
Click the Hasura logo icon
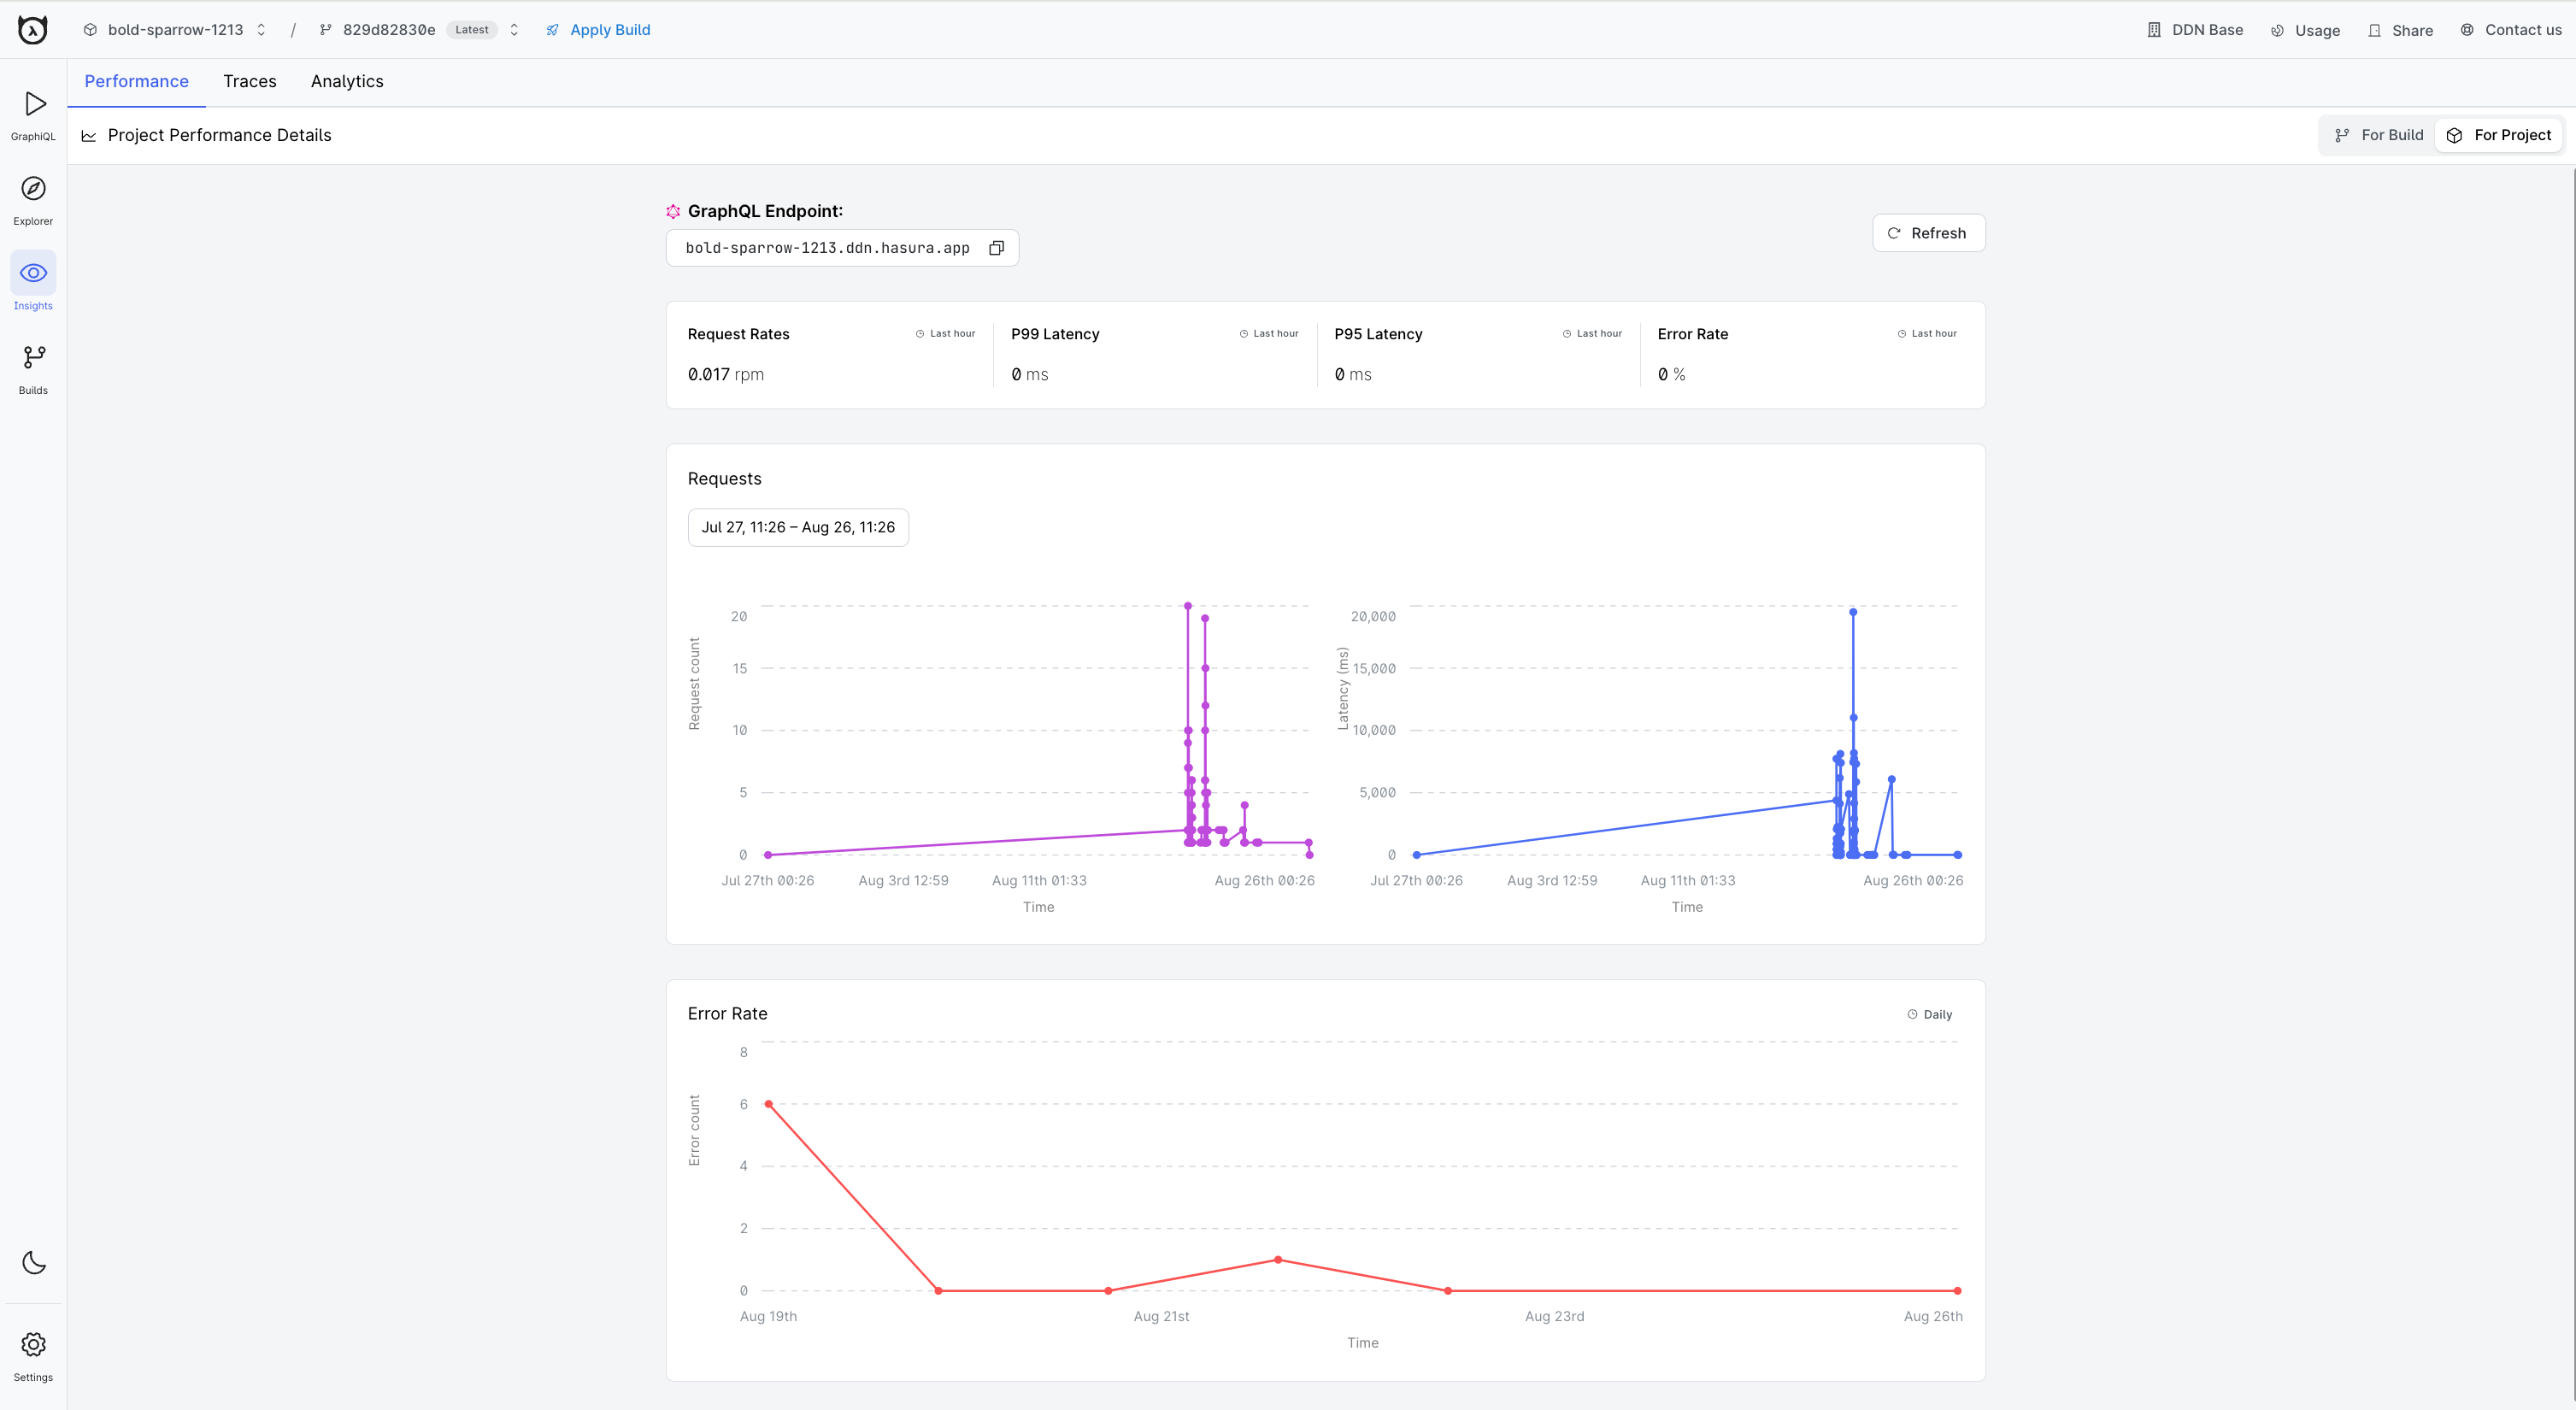[33, 30]
